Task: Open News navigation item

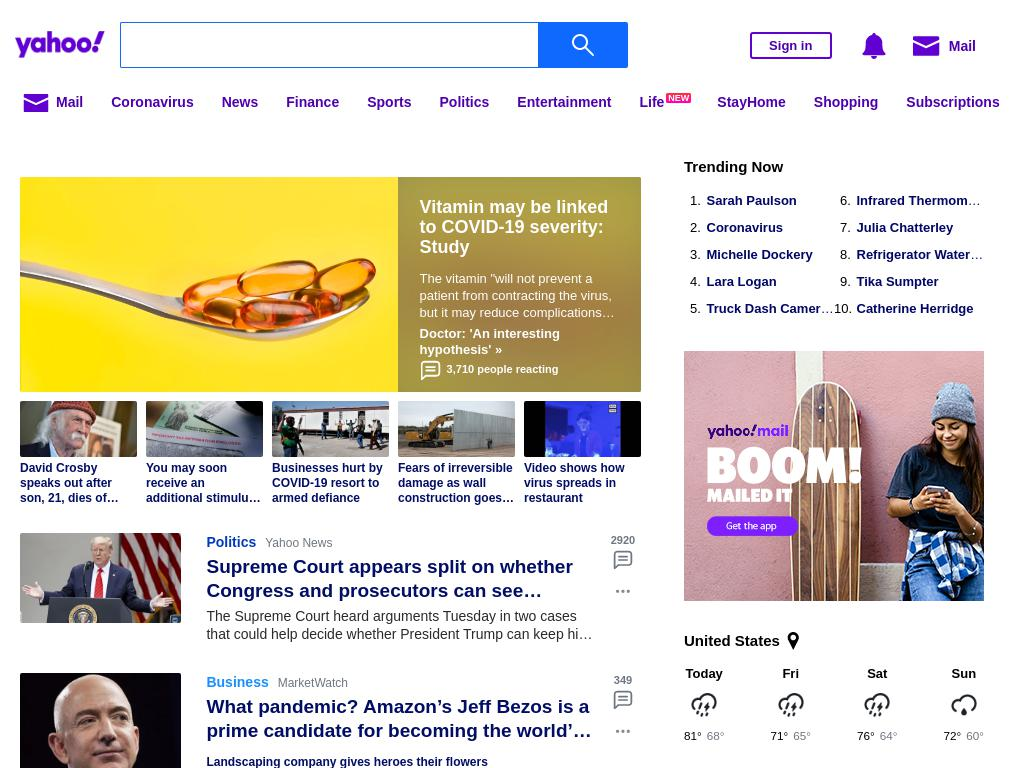Action: click(x=240, y=103)
